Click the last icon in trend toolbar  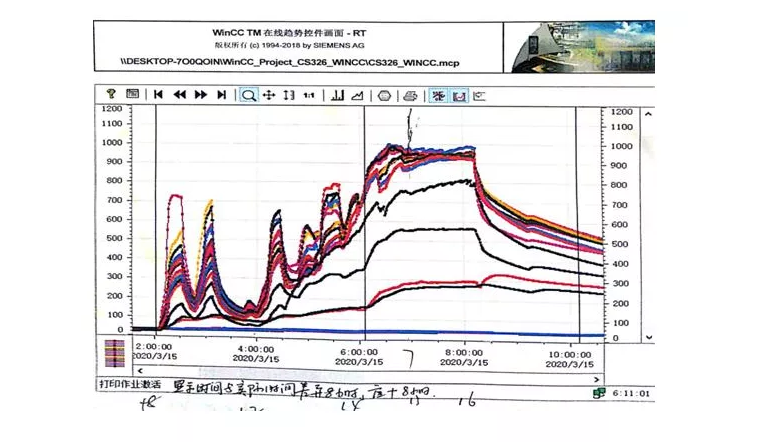[479, 95]
